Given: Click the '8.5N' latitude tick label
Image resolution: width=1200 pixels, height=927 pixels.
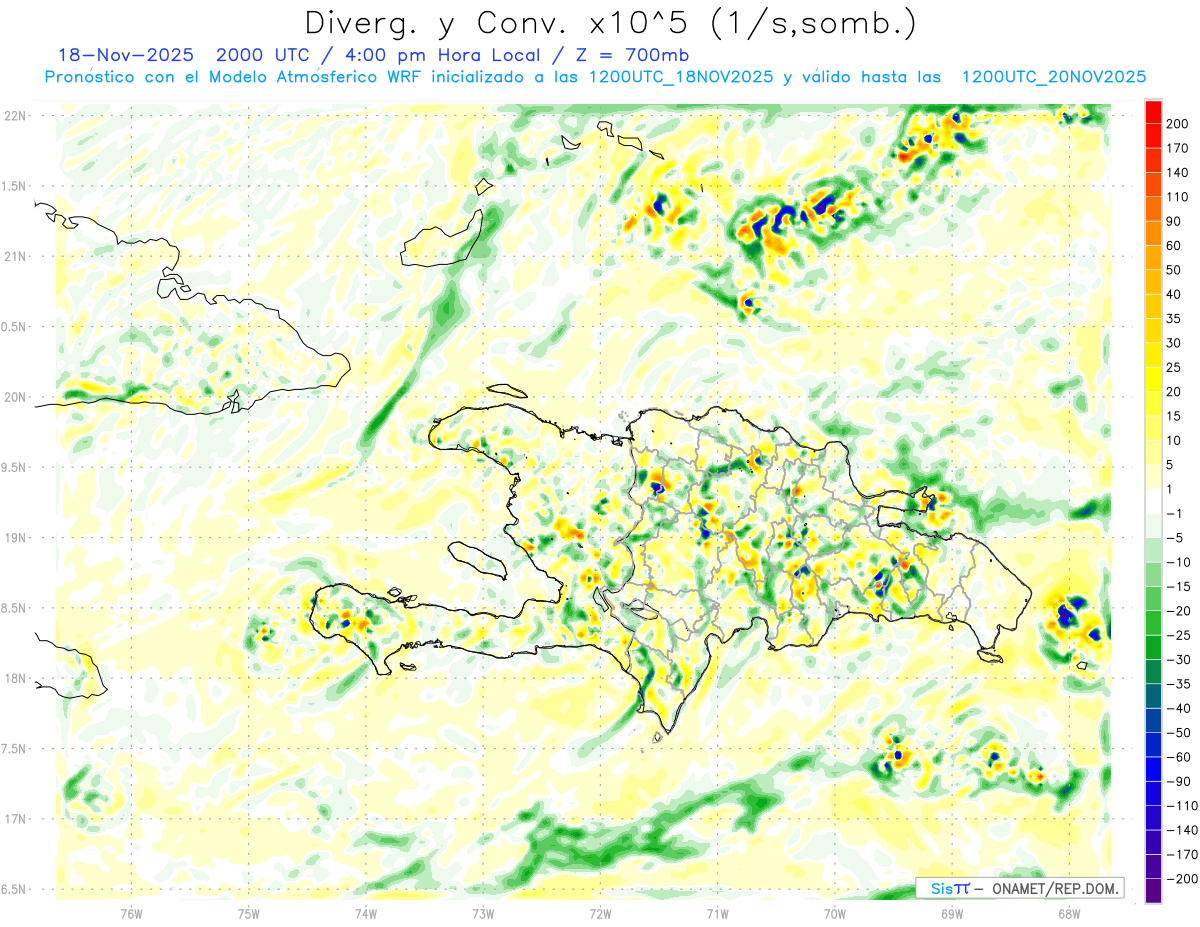Looking at the screenshot, I should tap(15, 608).
